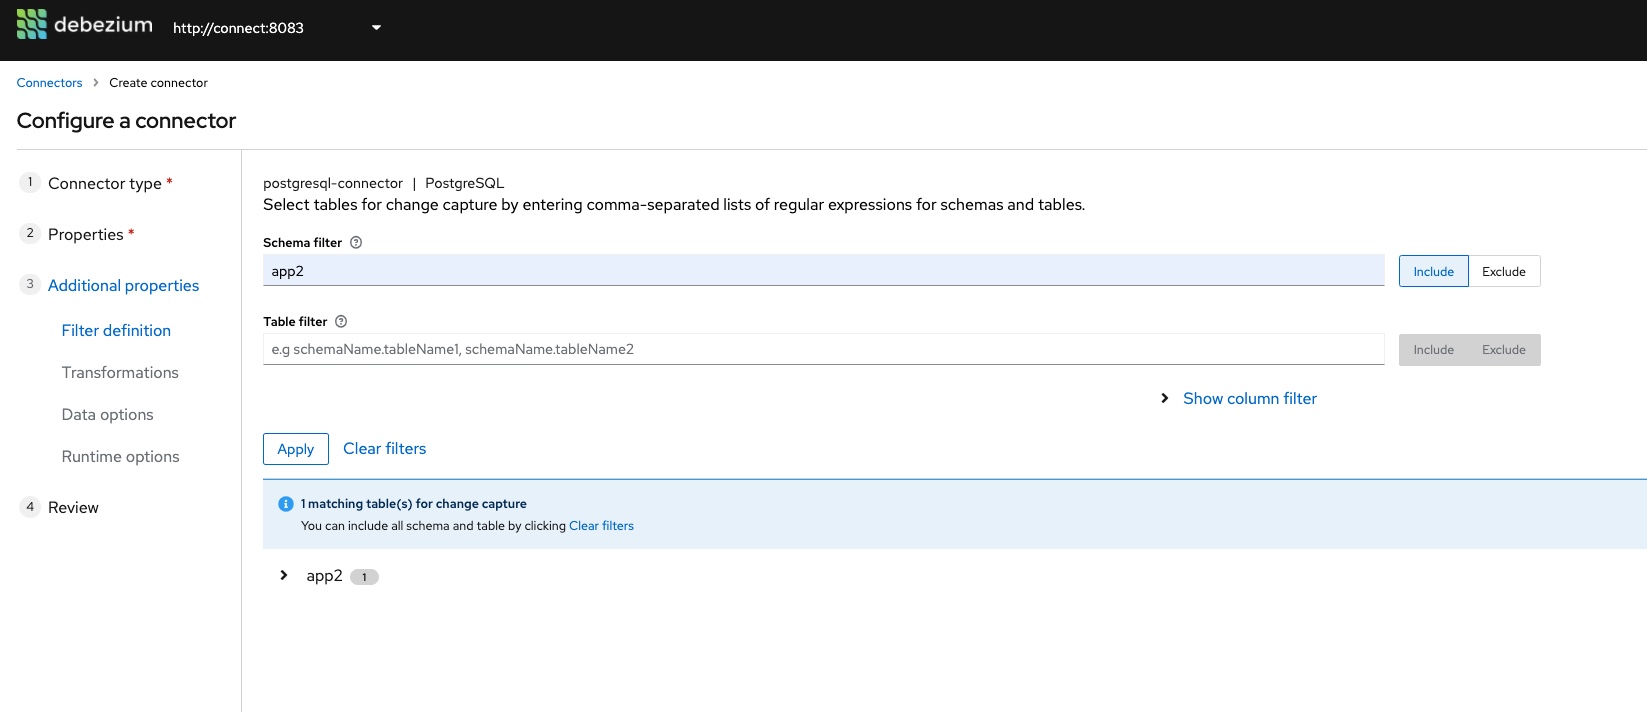The height and width of the screenshot is (712, 1647).
Task: Go to the Connectors breadcrumb link
Action: tap(49, 83)
